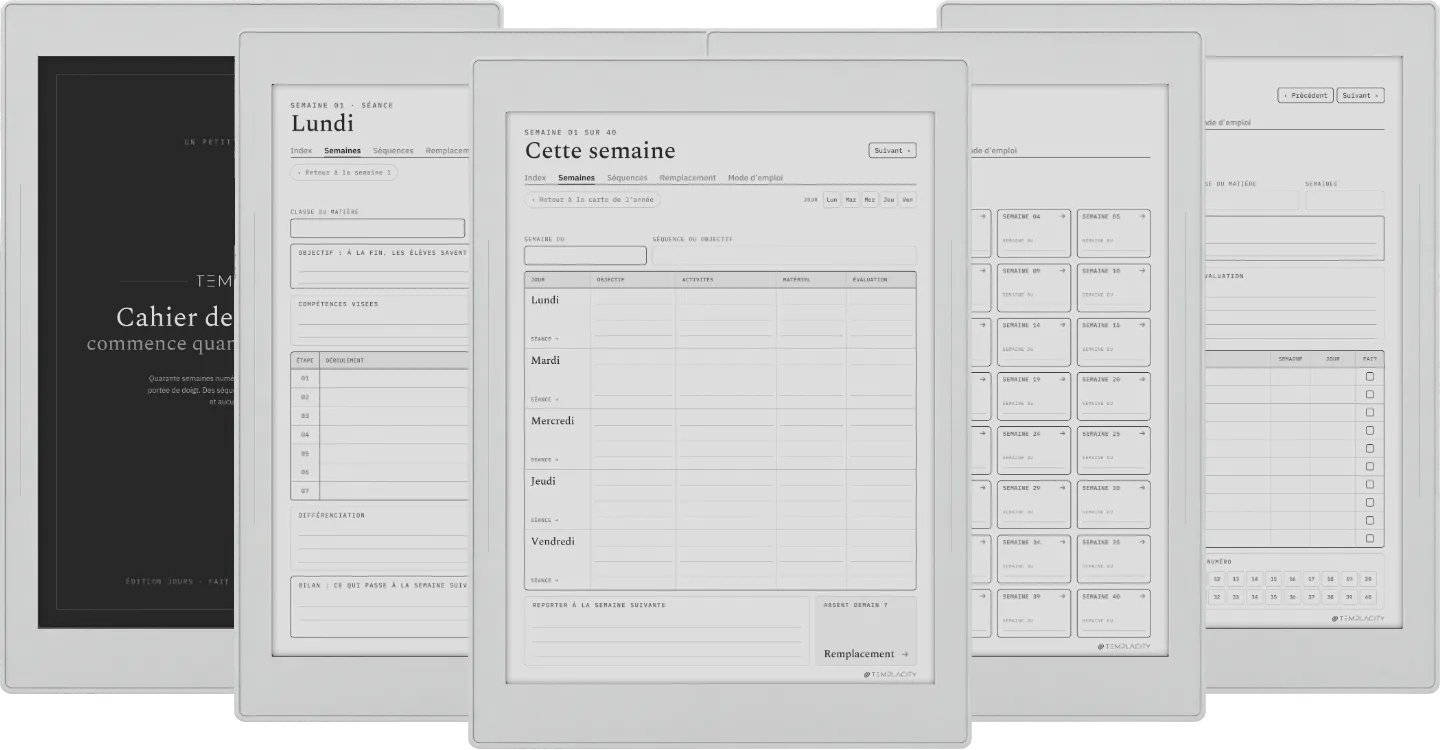Open Séquences tab on the Lundi page

coord(393,151)
